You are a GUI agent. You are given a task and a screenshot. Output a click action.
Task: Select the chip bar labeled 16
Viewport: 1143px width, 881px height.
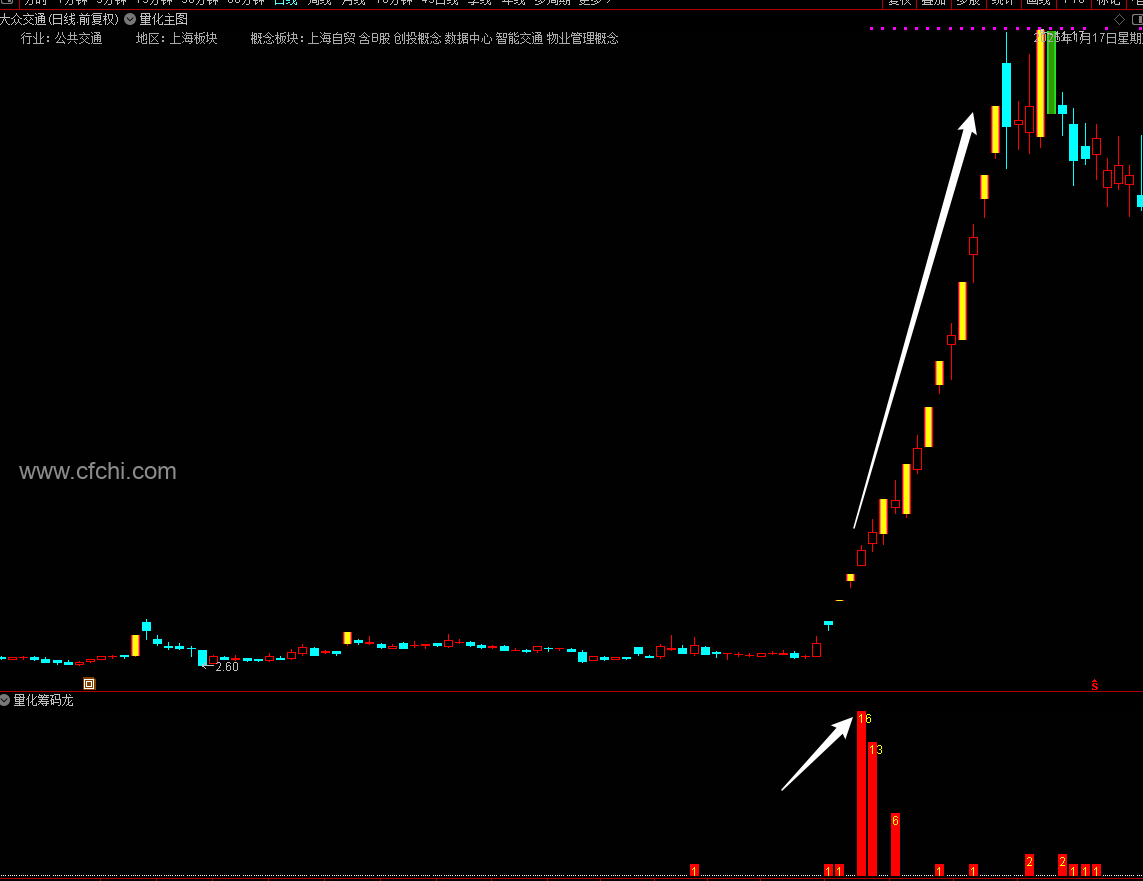point(862,793)
